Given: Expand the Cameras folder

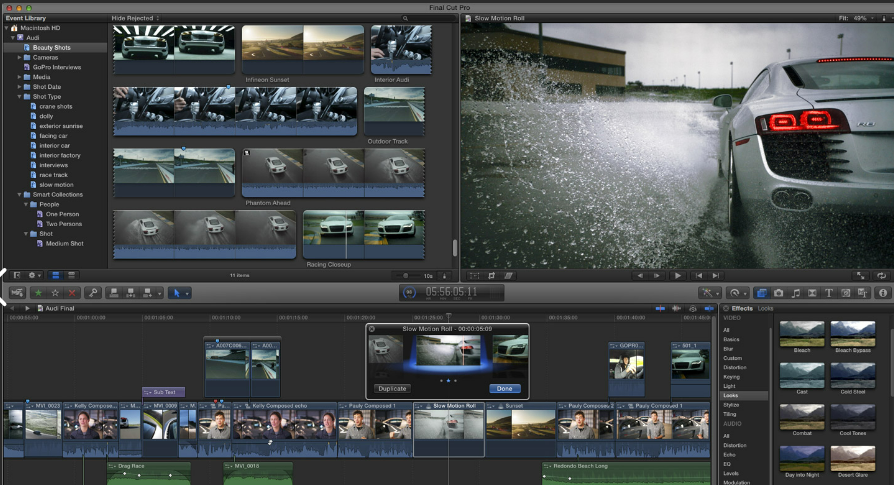Looking at the screenshot, I should (x=19, y=58).
